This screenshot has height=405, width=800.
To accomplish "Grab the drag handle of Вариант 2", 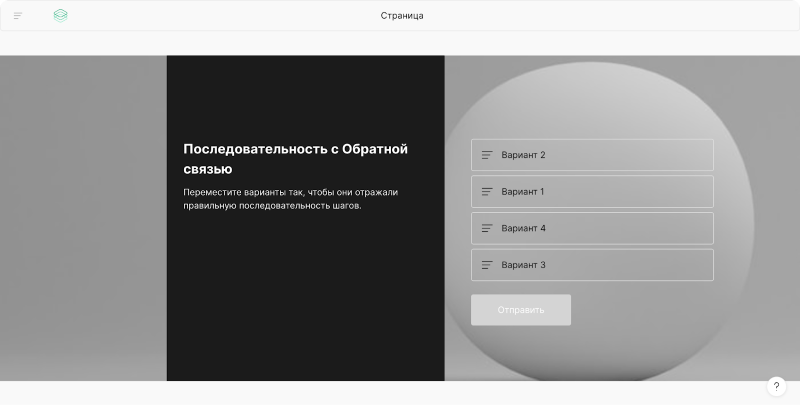I will pos(487,155).
